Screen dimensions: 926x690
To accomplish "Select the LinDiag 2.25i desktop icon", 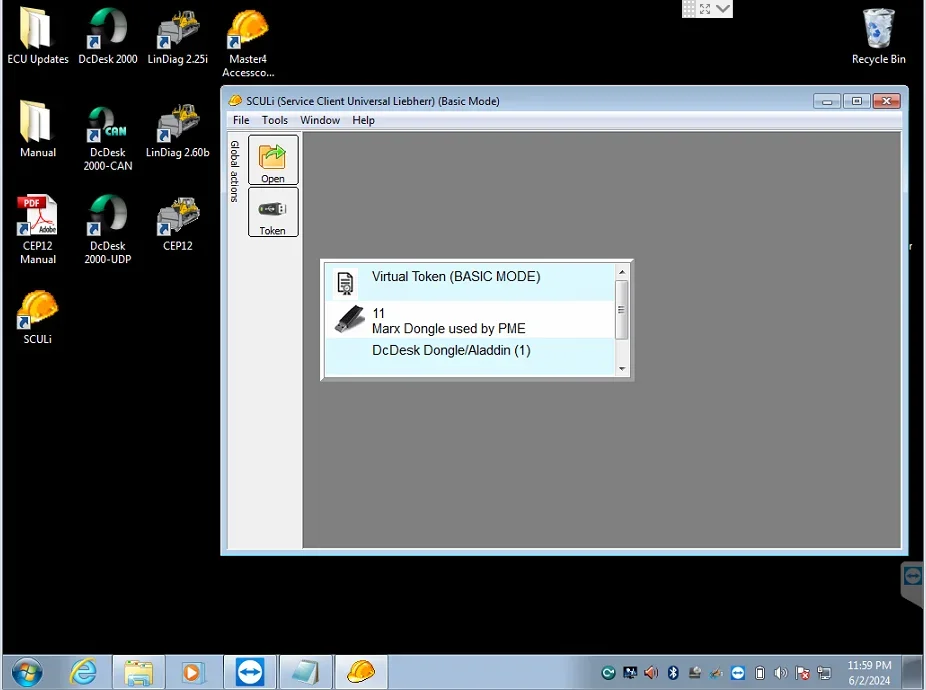I will click(178, 37).
